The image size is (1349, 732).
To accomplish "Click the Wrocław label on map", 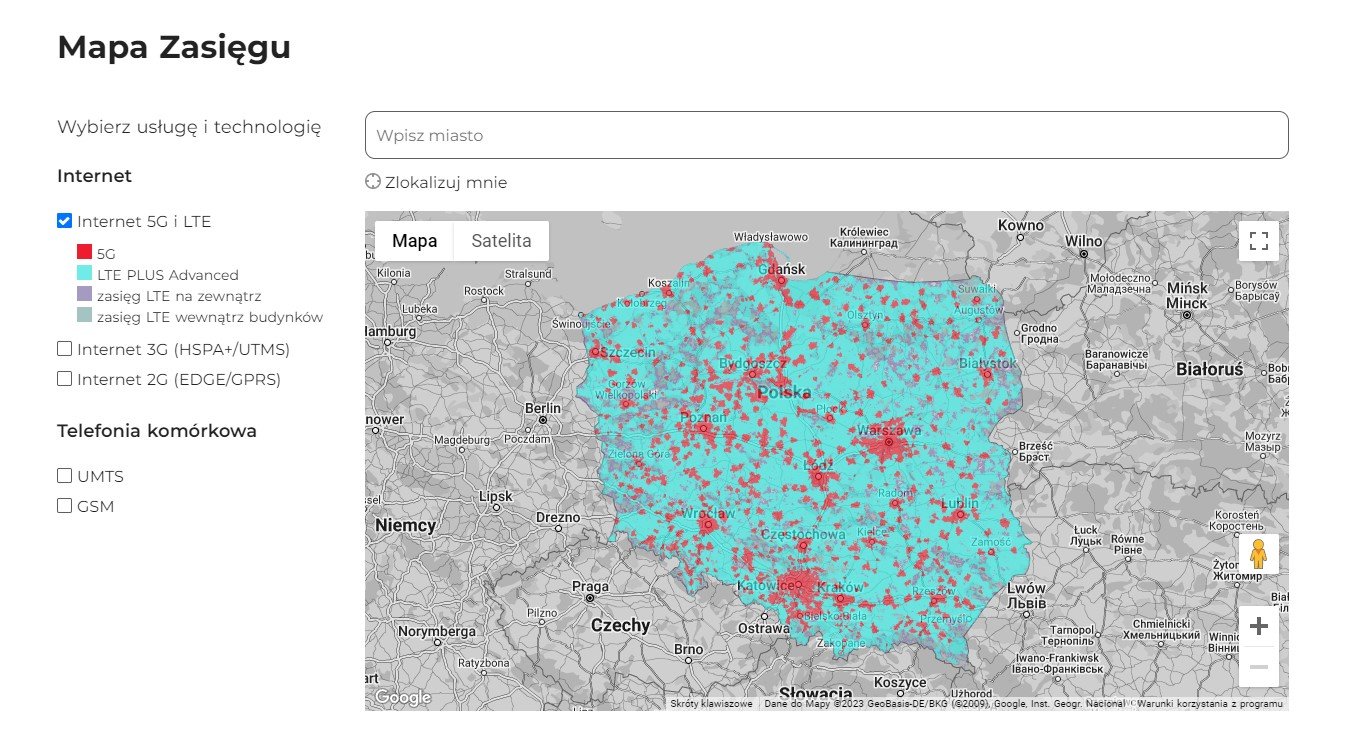I will (707, 513).
